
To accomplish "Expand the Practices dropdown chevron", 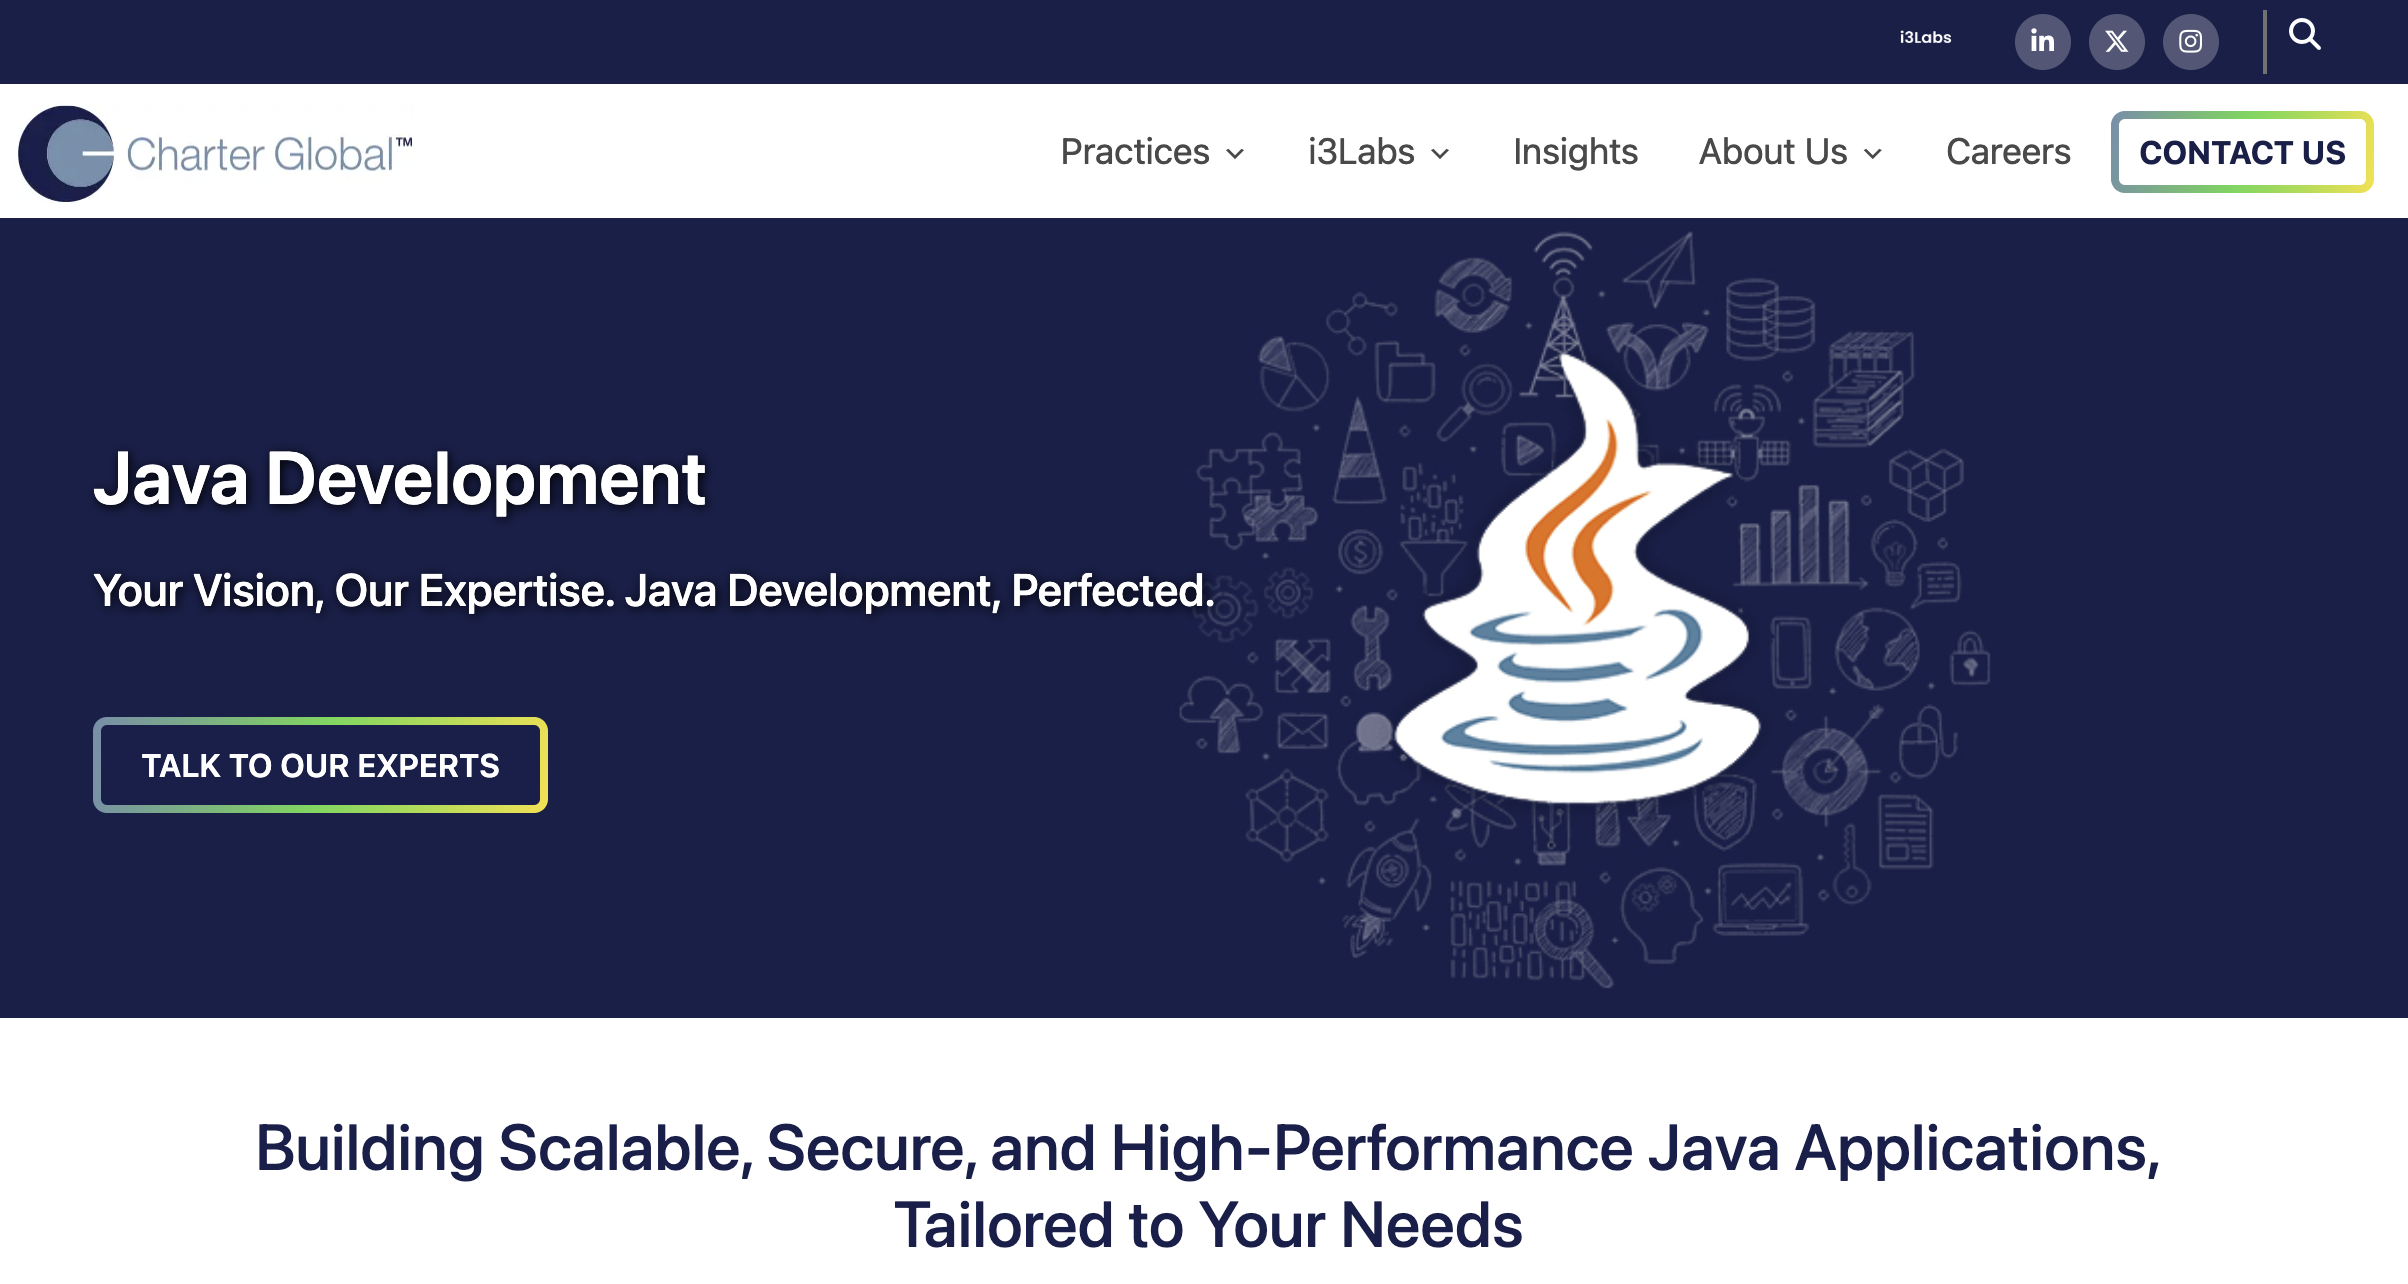I will tap(1235, 154).
